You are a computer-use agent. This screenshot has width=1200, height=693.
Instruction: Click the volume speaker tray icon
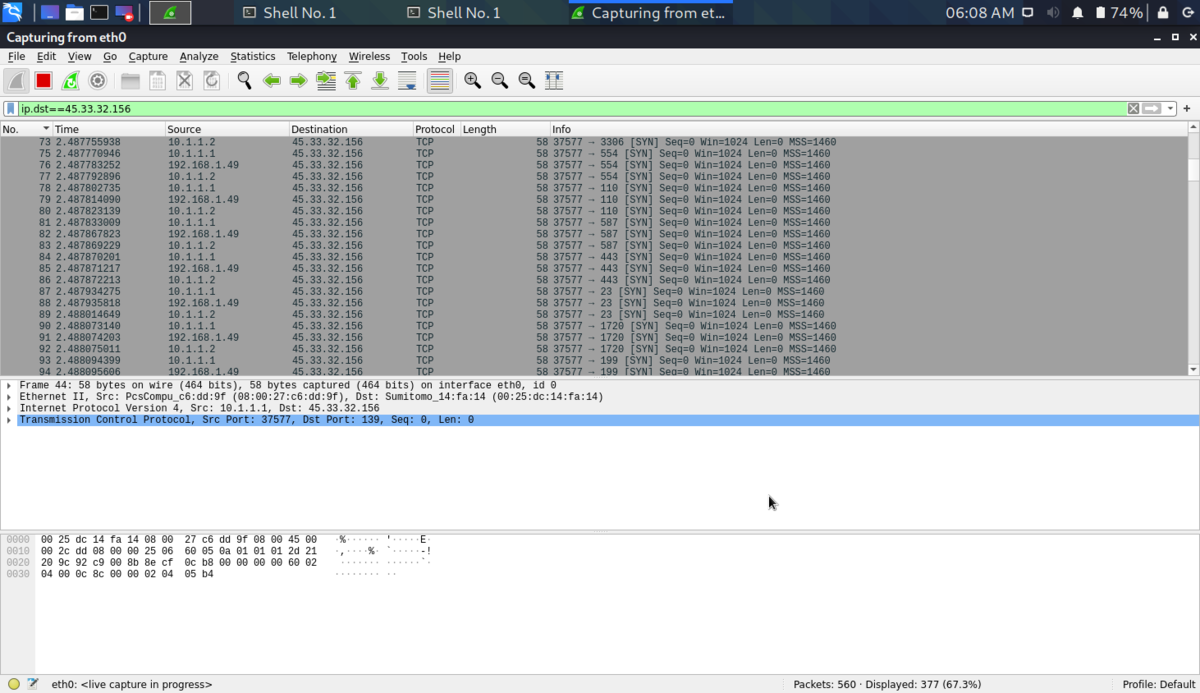[1053, 13]
